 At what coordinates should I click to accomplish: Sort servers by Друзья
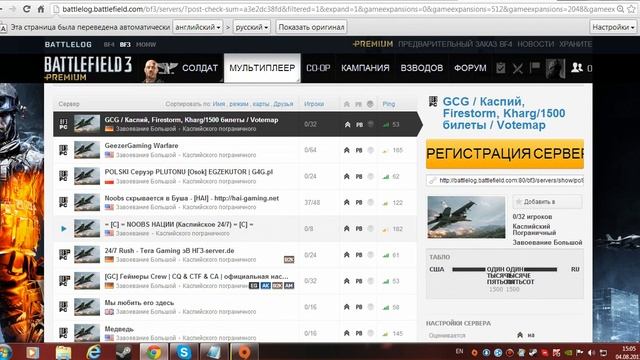pyautogui.click(x=283, y=104)
